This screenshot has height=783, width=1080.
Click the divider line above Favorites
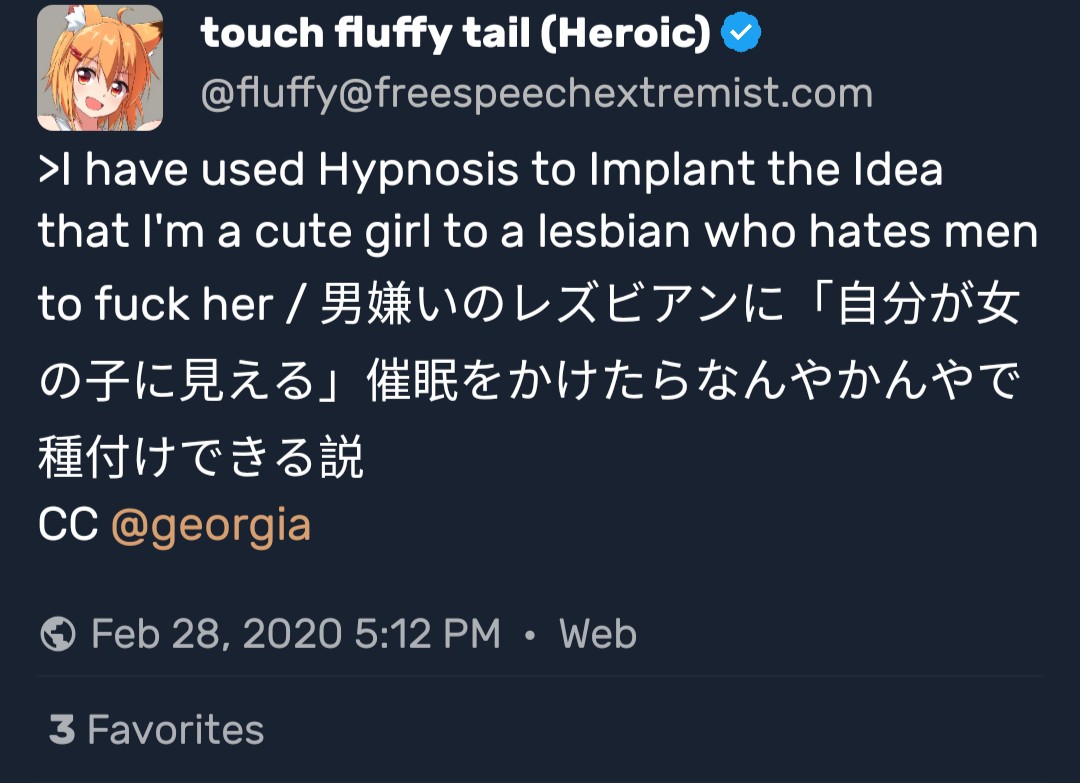(x=540, y=676)
